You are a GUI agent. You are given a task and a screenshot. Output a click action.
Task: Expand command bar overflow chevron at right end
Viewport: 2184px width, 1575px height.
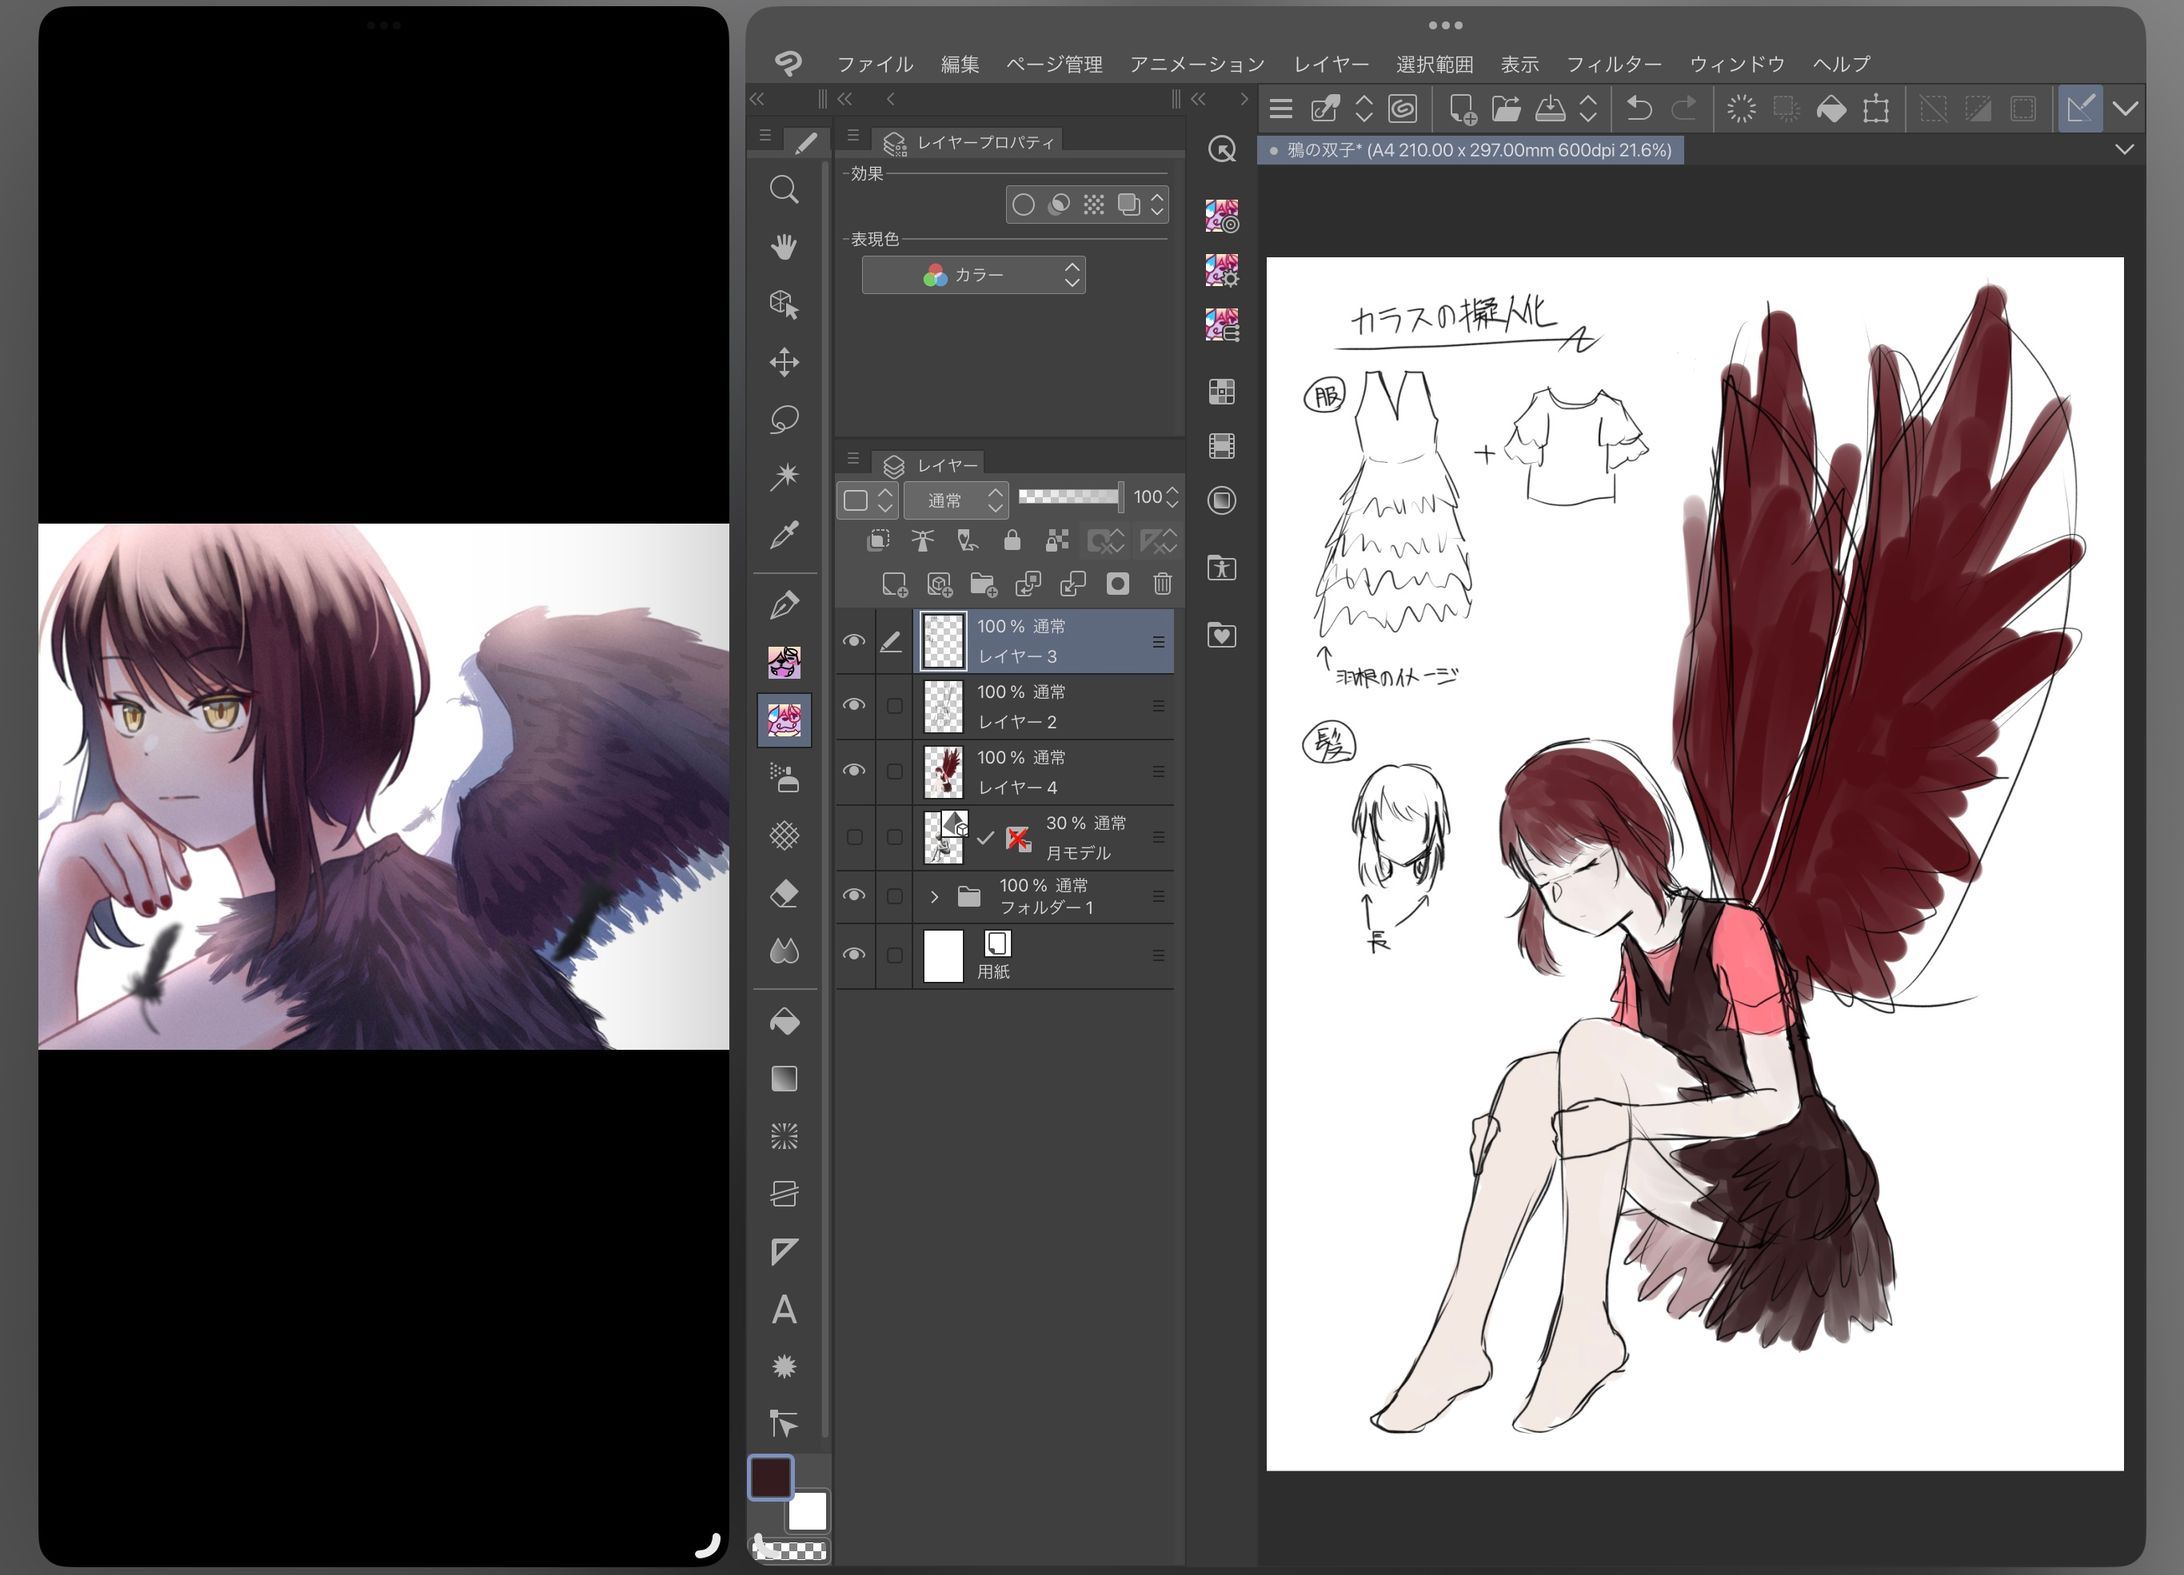click(x=2125, y=108)
